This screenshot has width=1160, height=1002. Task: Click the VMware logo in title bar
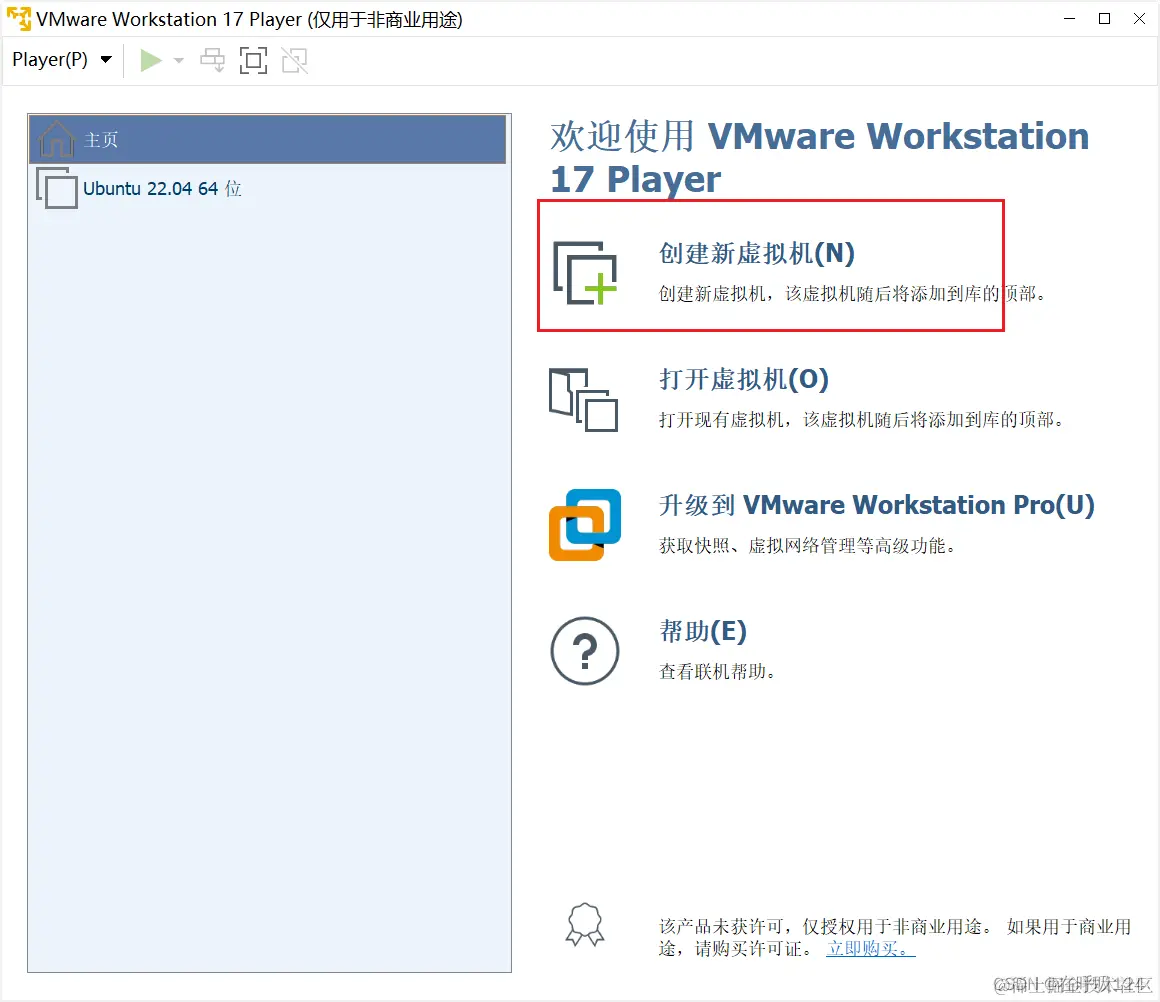tap(18, 19)
